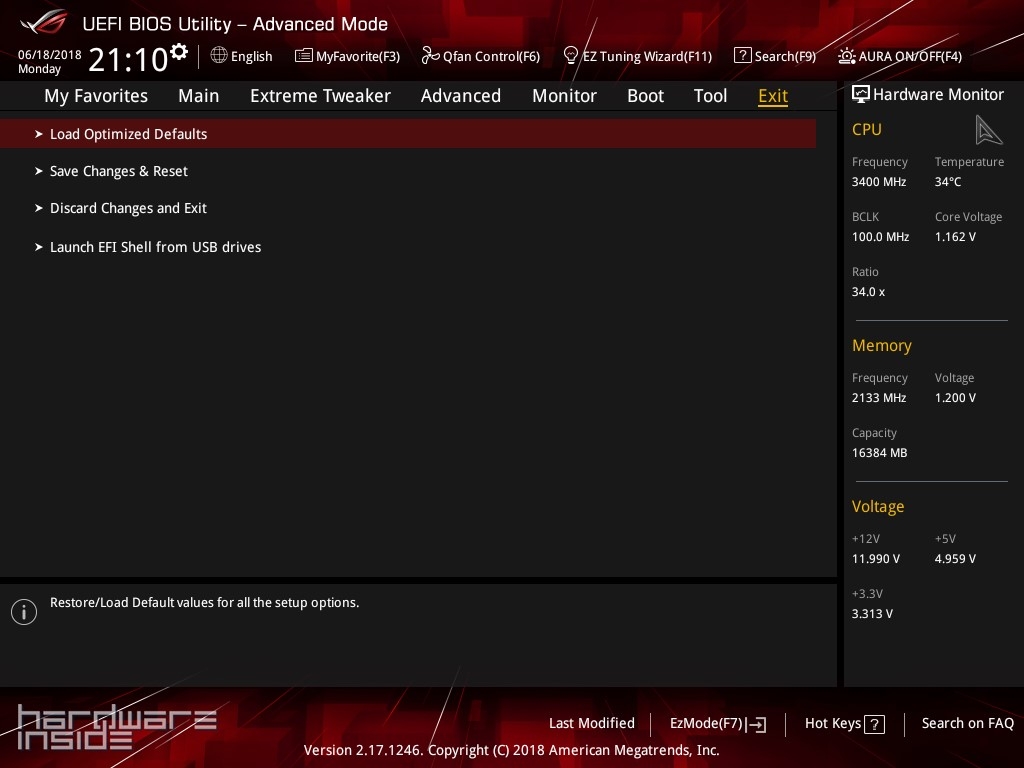Click the BCLK value 100.0 MHz
The width and height of the screenshot is (1024, 768).
(x=880, y=237)
